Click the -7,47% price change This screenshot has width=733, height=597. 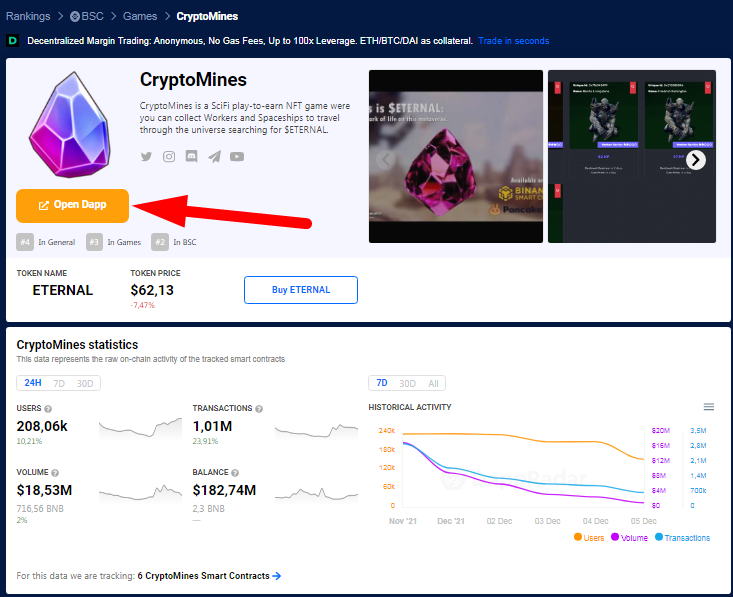click(x=143, y=305)
